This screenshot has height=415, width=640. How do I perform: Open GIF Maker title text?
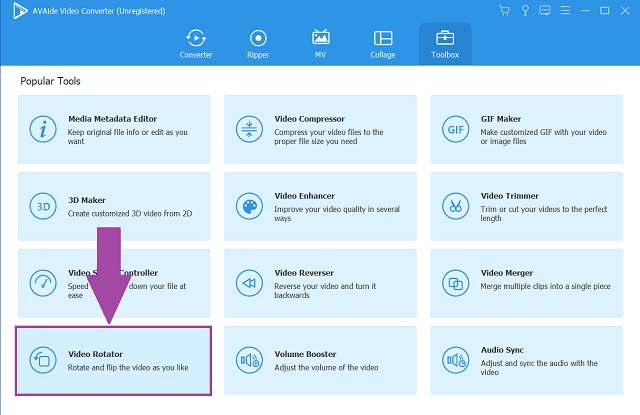[x=501, y=119]
